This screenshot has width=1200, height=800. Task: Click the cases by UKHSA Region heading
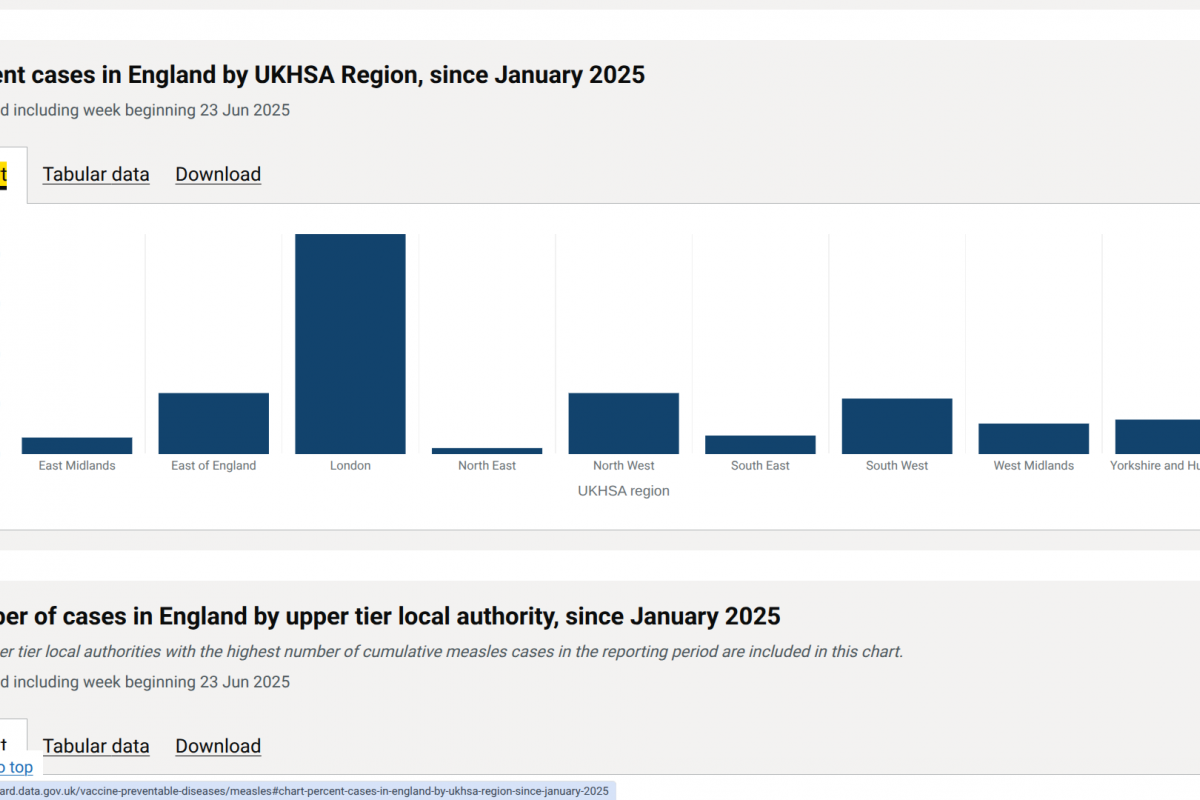[x=322, y=75]
